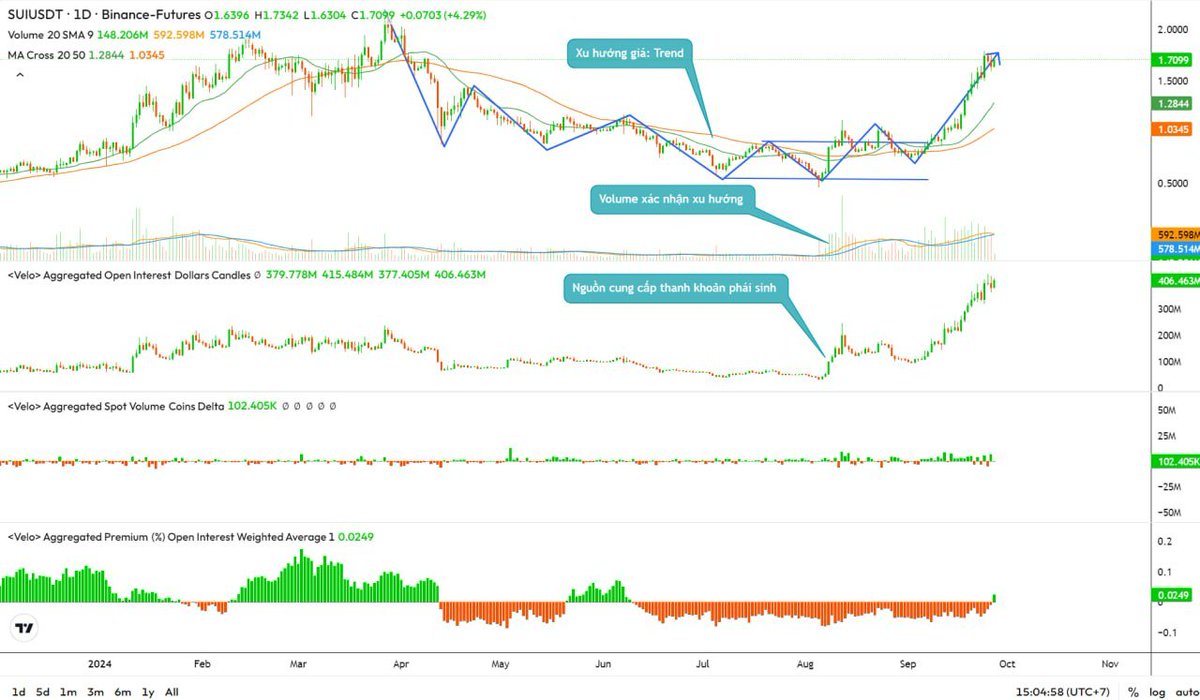This screenshot has width=1200, height=700.
Task: Select the 6m time range button
Action: [122, 691]
